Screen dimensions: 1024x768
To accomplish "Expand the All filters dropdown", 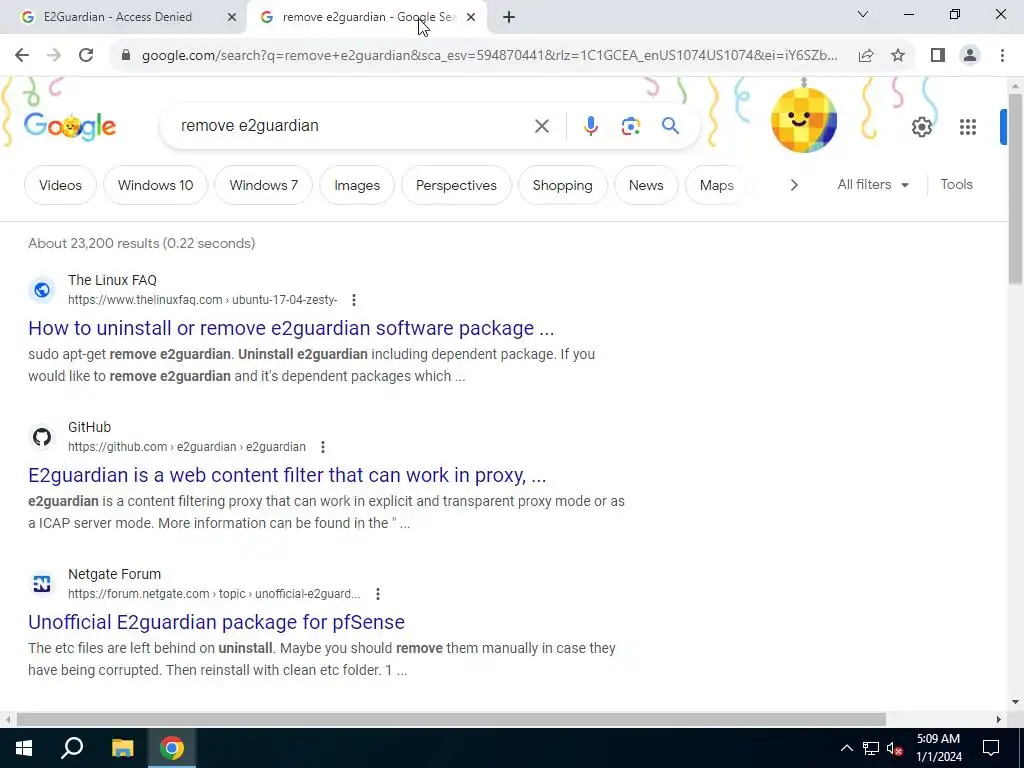I will [x=872, y=185].
